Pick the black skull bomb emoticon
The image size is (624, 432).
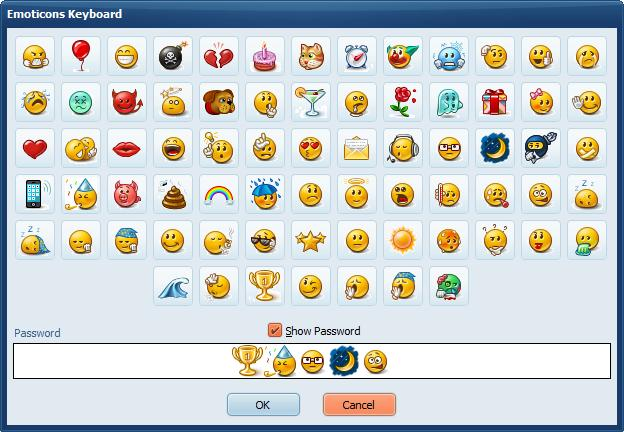tap(173, 56)
